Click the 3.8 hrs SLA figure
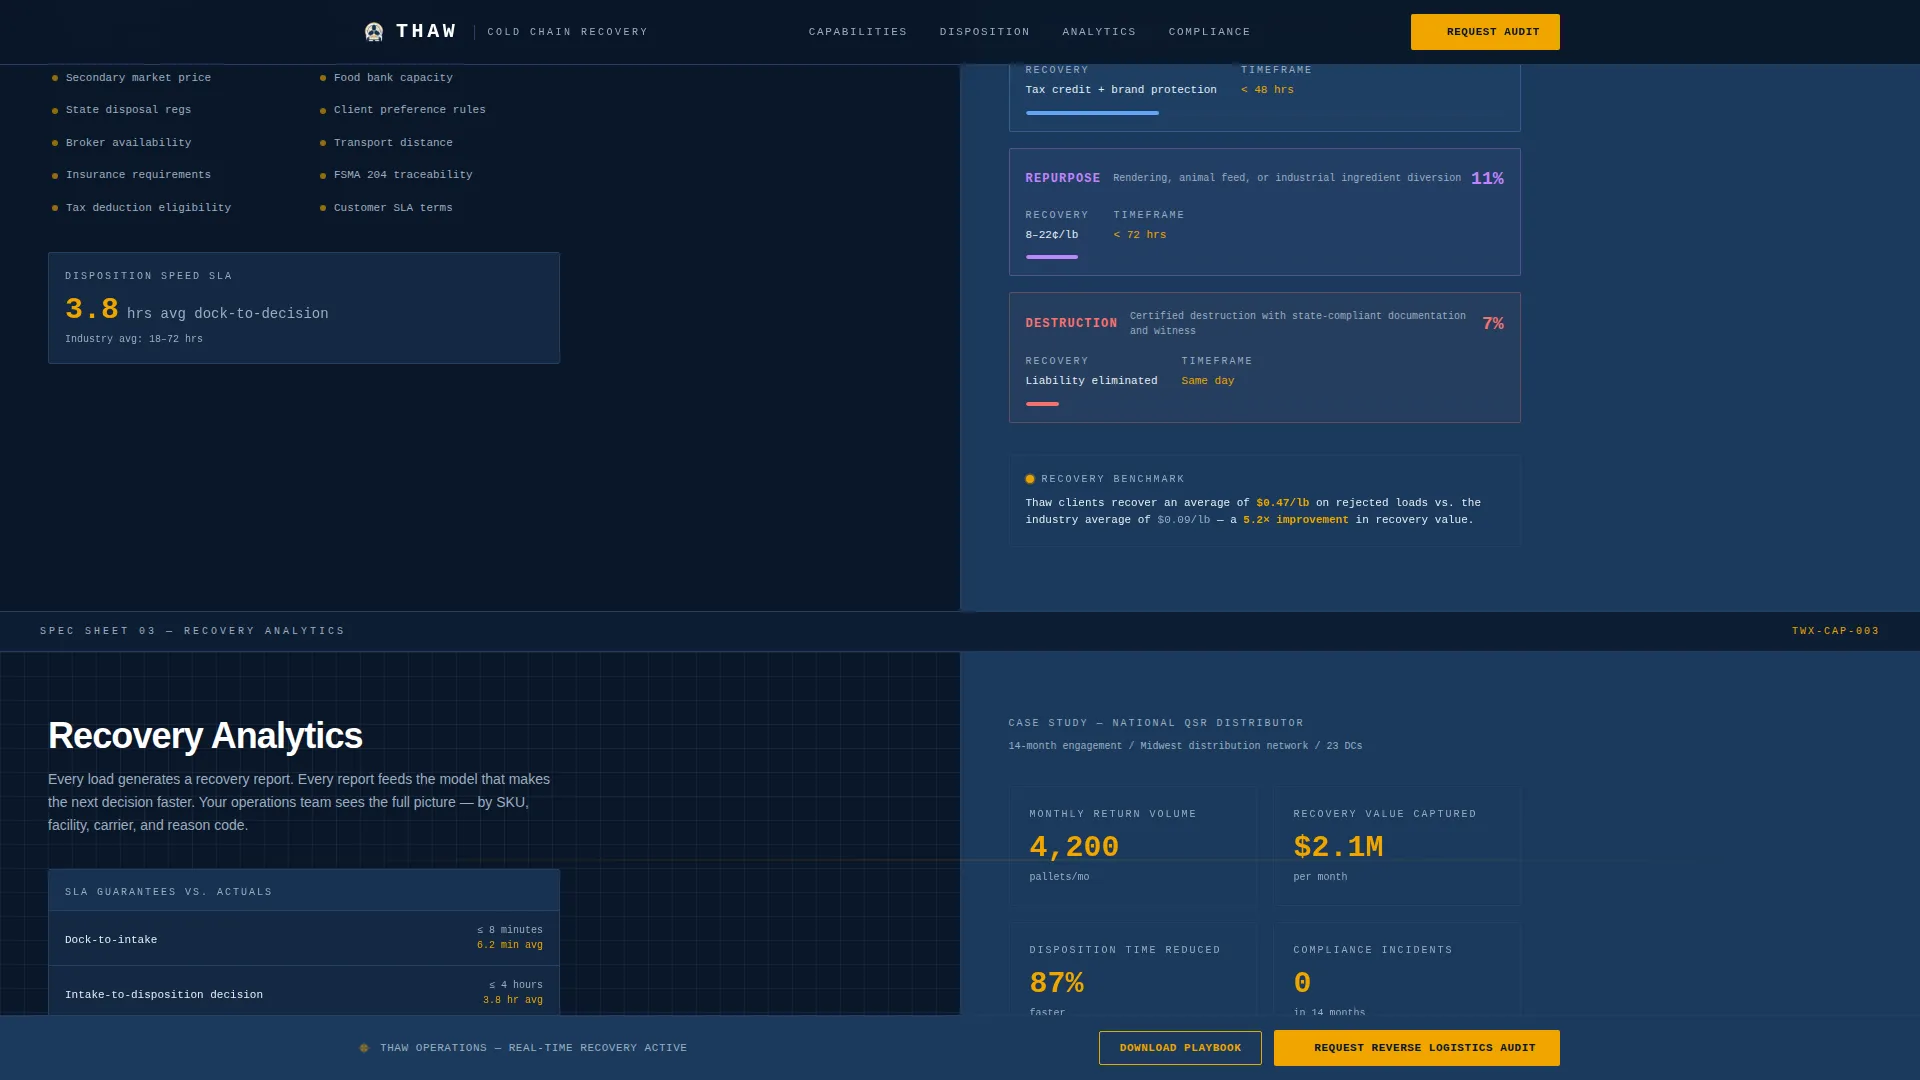The height and width of the screenshot is (1080, 1920). pyautogui.click(x=92, y=309)
